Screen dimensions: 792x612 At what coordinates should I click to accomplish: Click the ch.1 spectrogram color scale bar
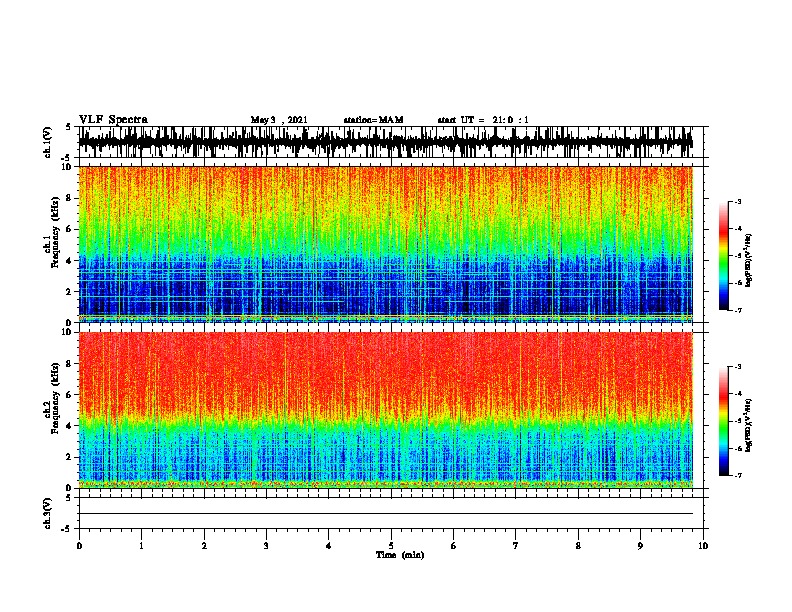click(723, 256)
